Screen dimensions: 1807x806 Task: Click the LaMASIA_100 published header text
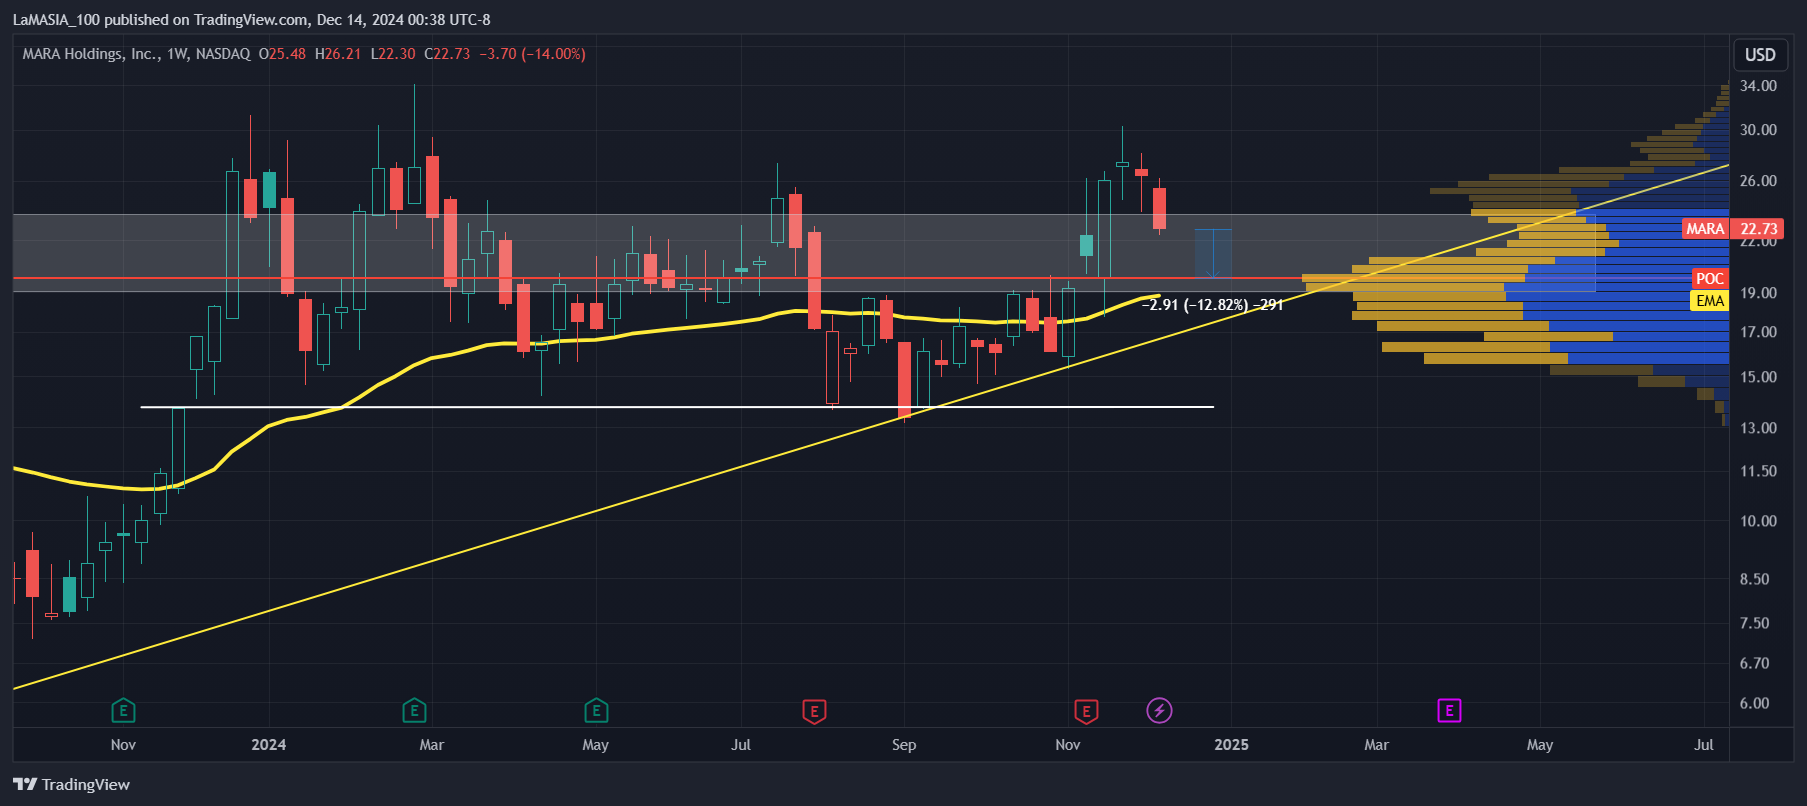pos(251,19)
